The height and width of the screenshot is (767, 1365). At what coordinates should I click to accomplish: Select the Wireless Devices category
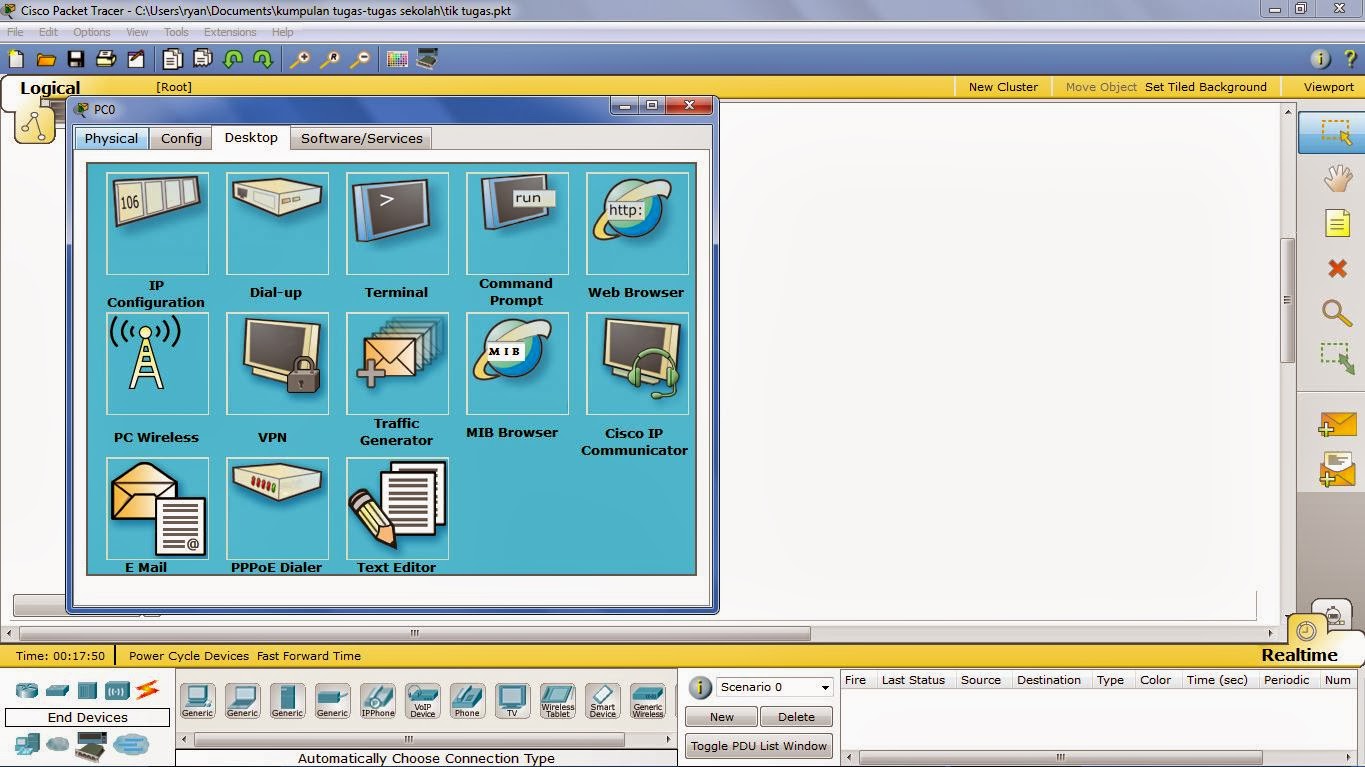[117, 690]
